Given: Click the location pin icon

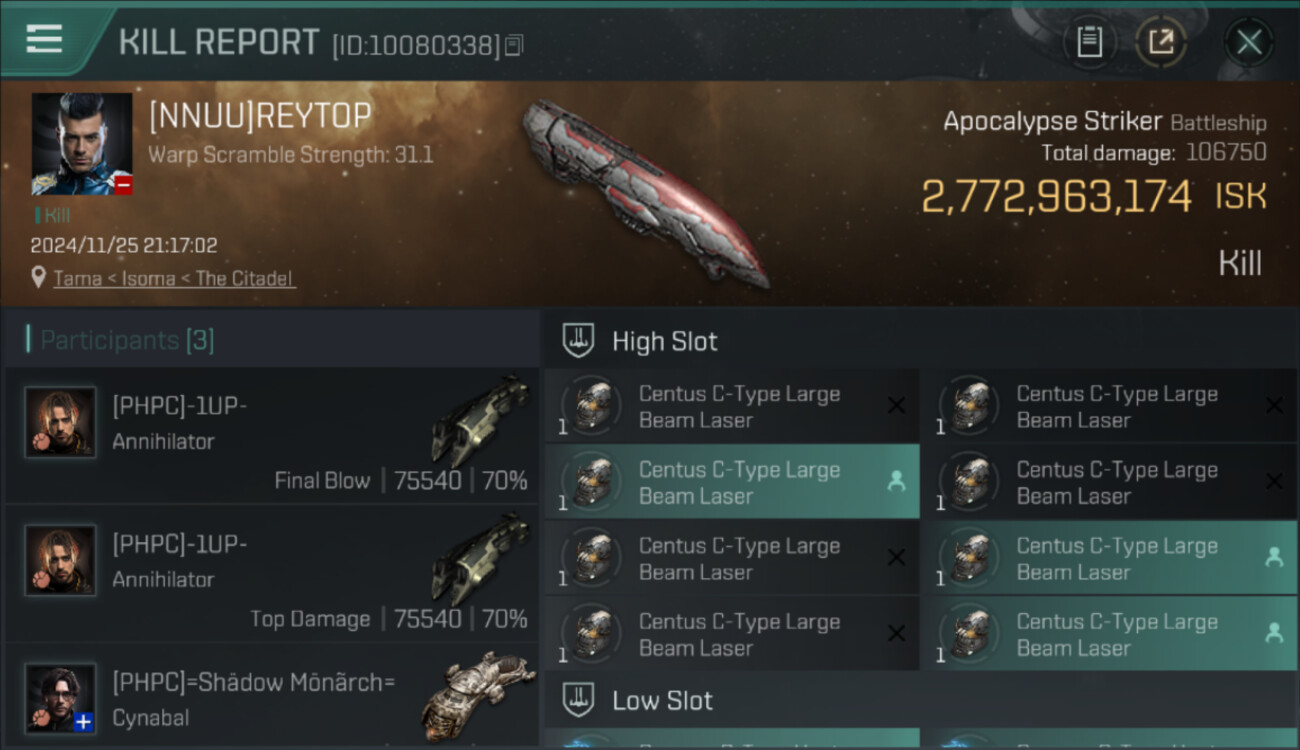Looking at the screenshot, I should point(39,277).
